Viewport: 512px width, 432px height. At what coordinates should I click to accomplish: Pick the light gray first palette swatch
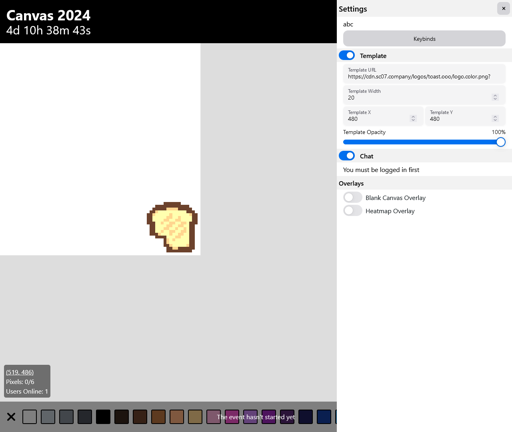pyautogui.click(x=29, y=417)
